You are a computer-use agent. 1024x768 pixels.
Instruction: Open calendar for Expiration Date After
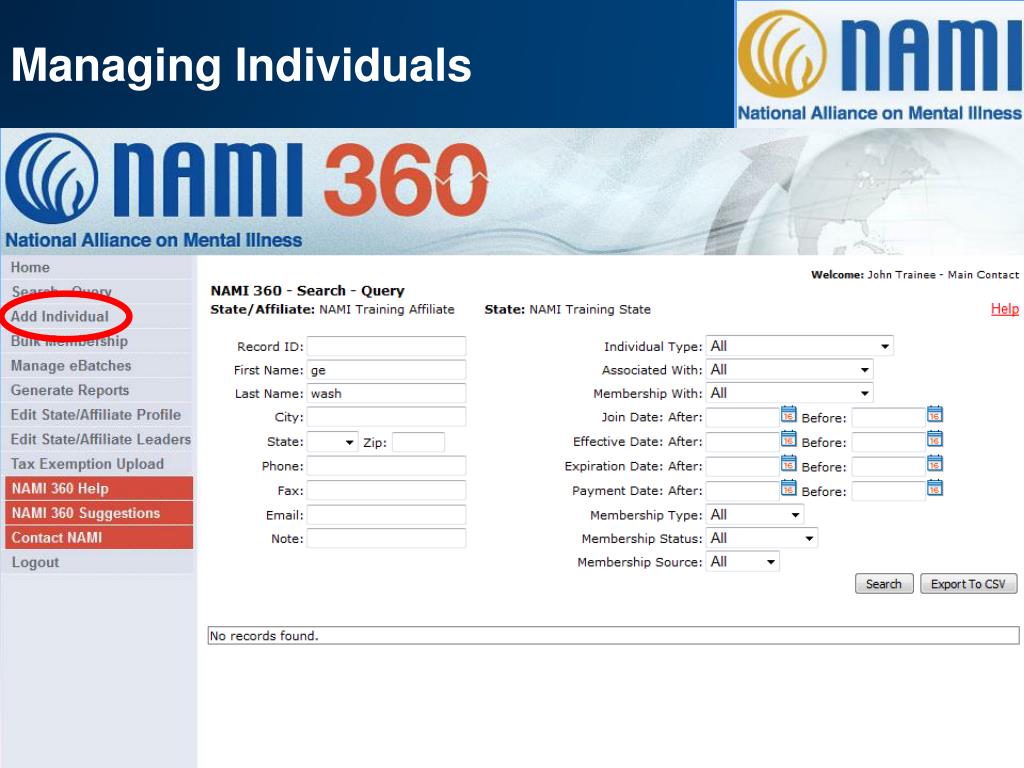(788, 464)
